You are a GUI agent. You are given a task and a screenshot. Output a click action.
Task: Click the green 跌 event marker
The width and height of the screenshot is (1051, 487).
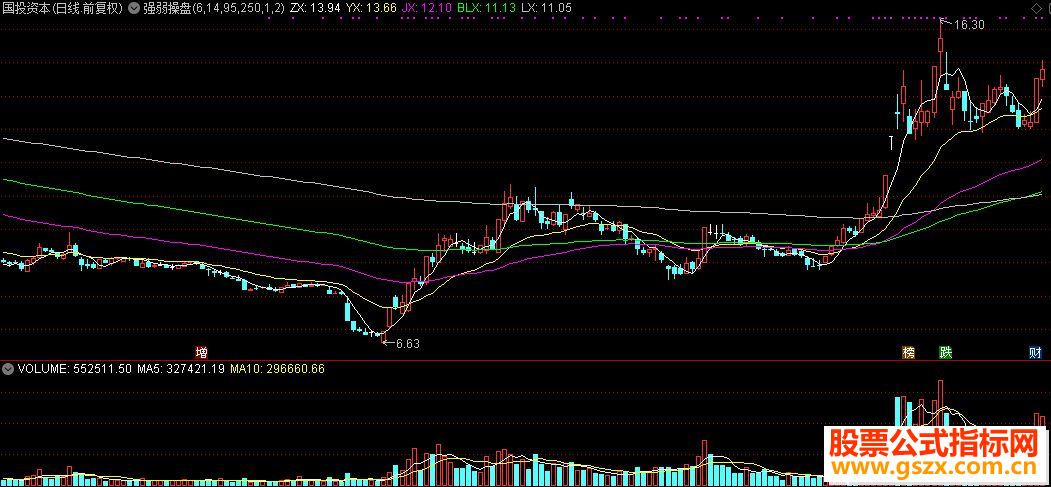pyautogui.click(x=946, y=352)
